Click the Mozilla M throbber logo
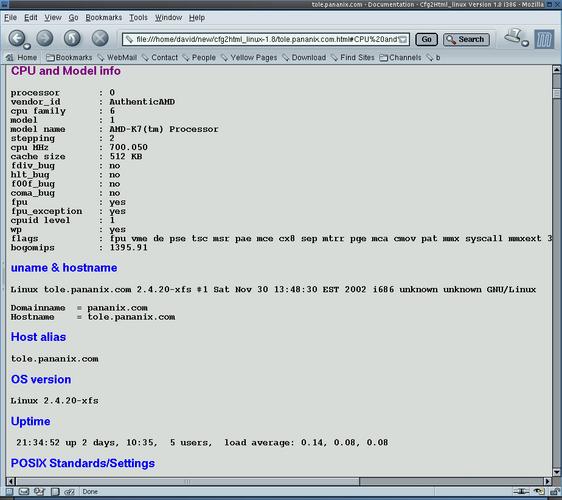Viewport: 562px width, 500px height. pyautogui.click(x=544, y=39)
